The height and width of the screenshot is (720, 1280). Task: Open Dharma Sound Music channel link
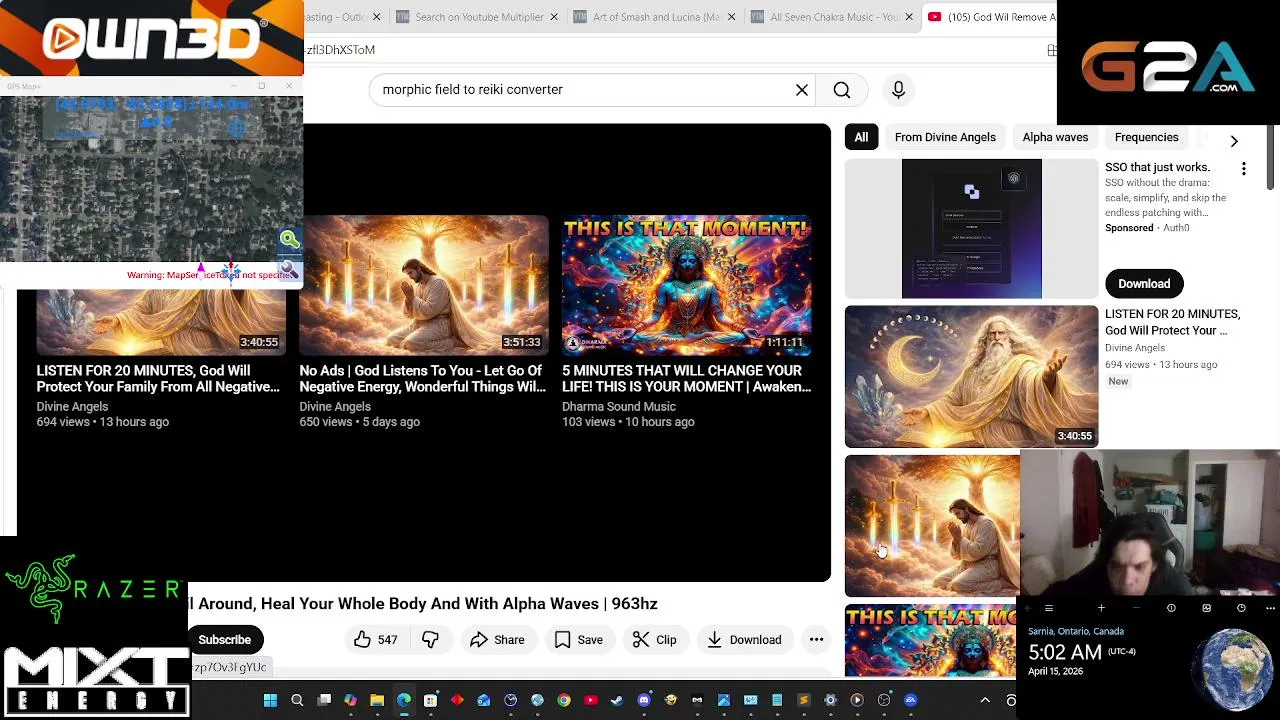[x=619, y=407]
